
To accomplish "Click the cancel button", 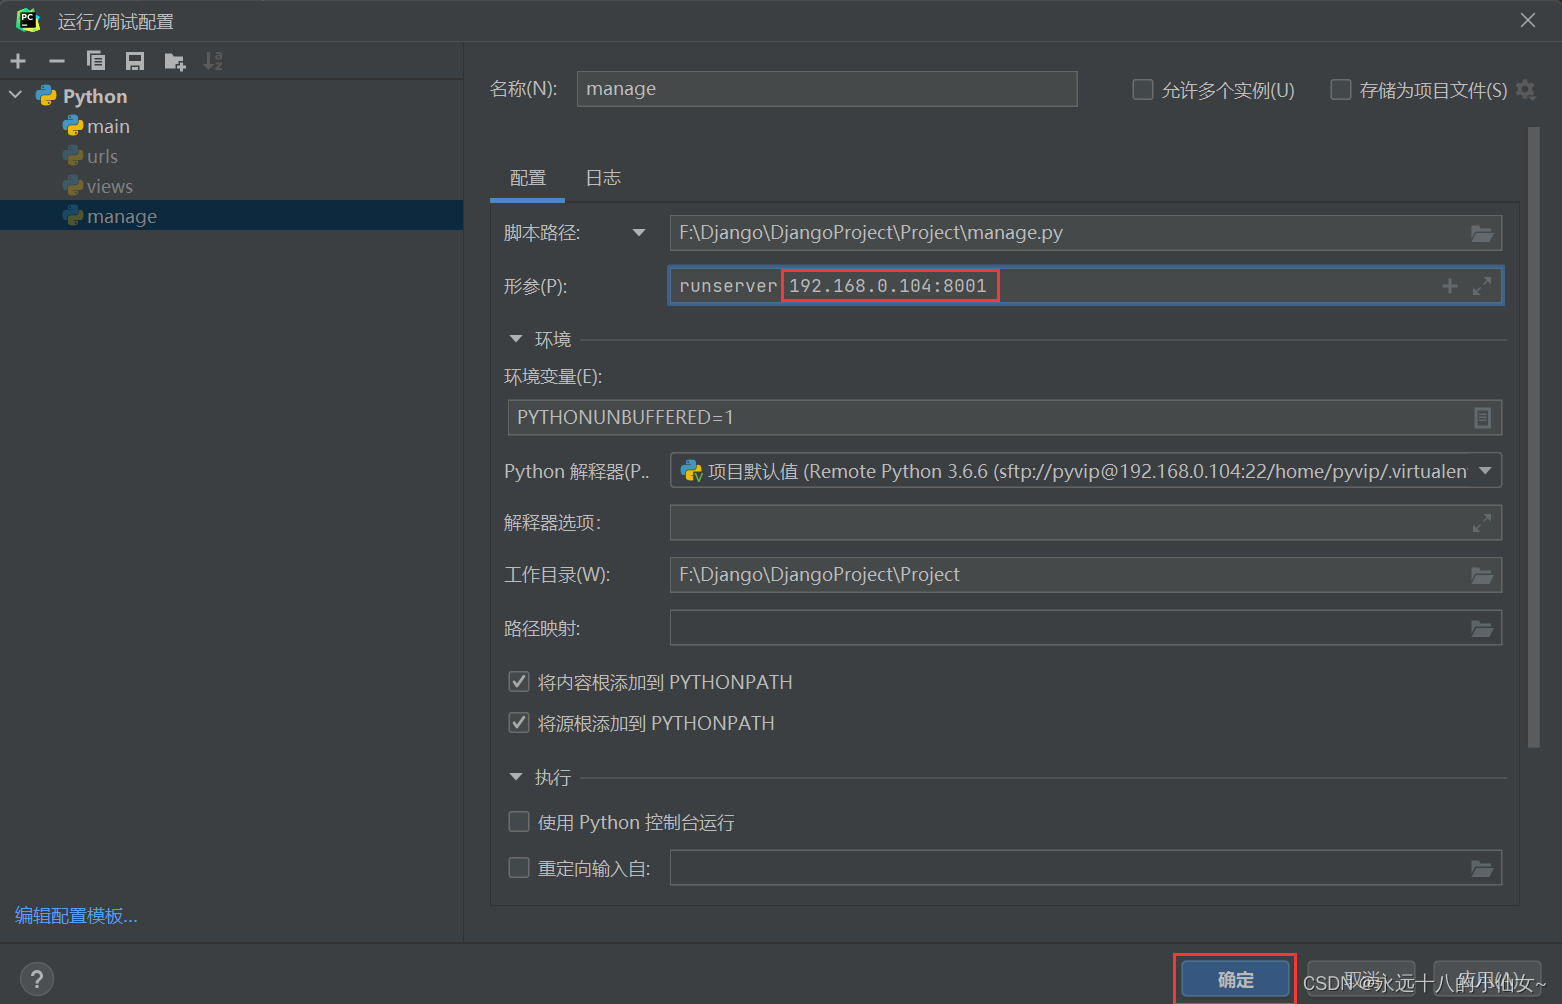I will click(1361, 980).
